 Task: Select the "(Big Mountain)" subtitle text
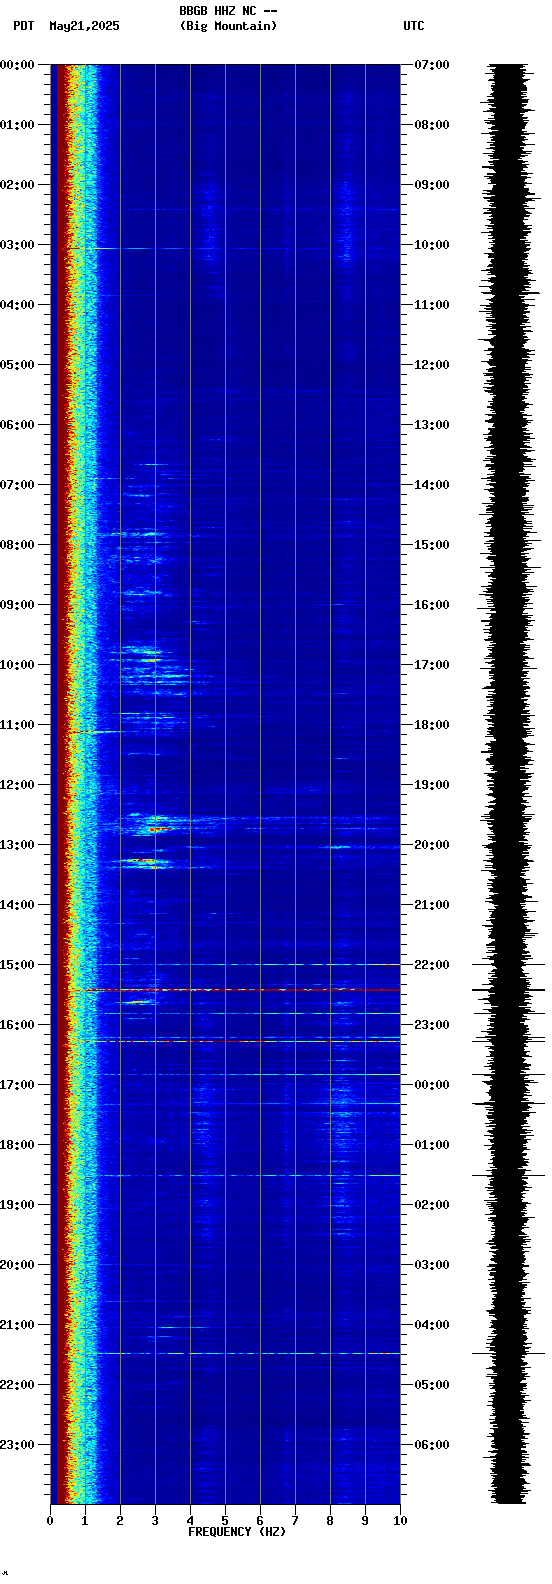point(228,26)
